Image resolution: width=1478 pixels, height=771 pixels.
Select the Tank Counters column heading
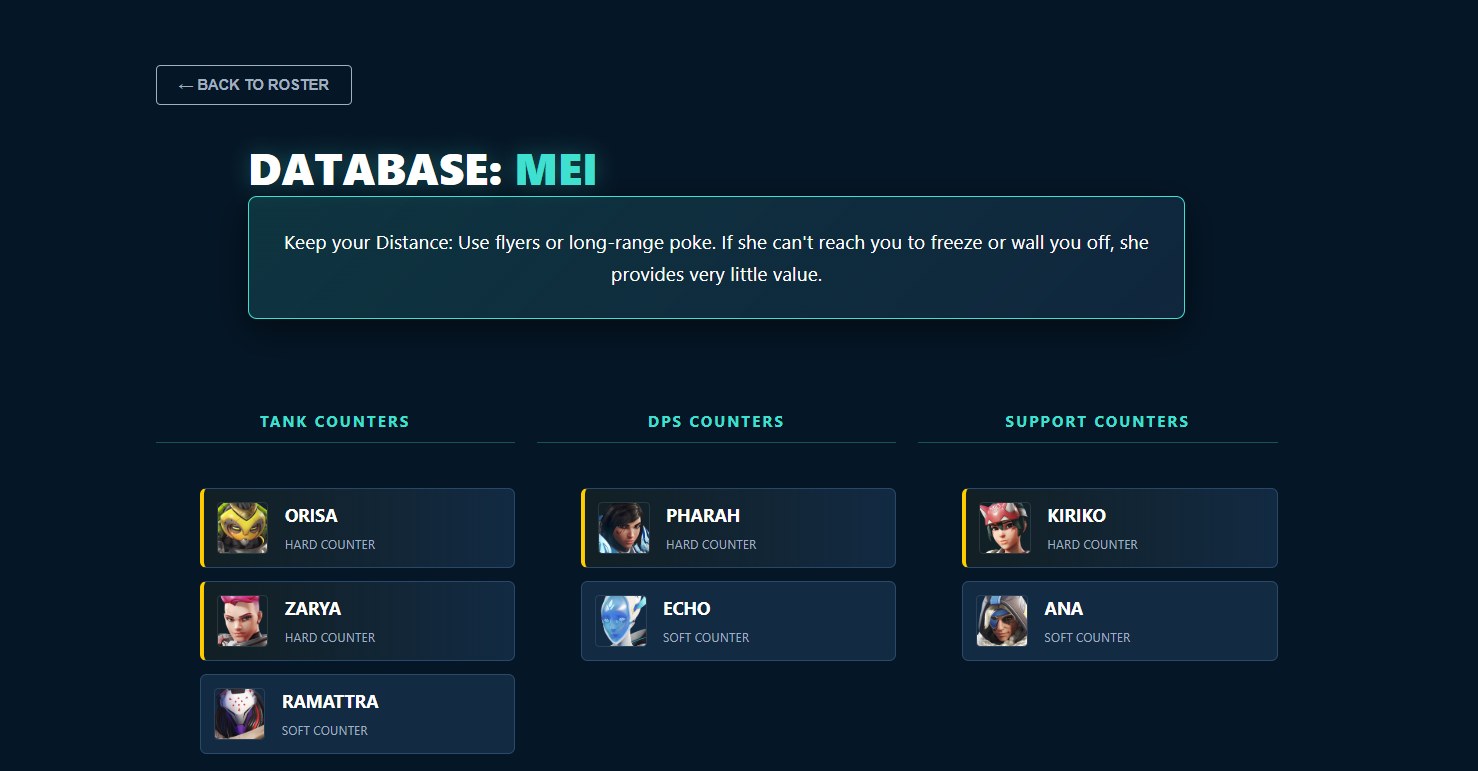point(335,422)
